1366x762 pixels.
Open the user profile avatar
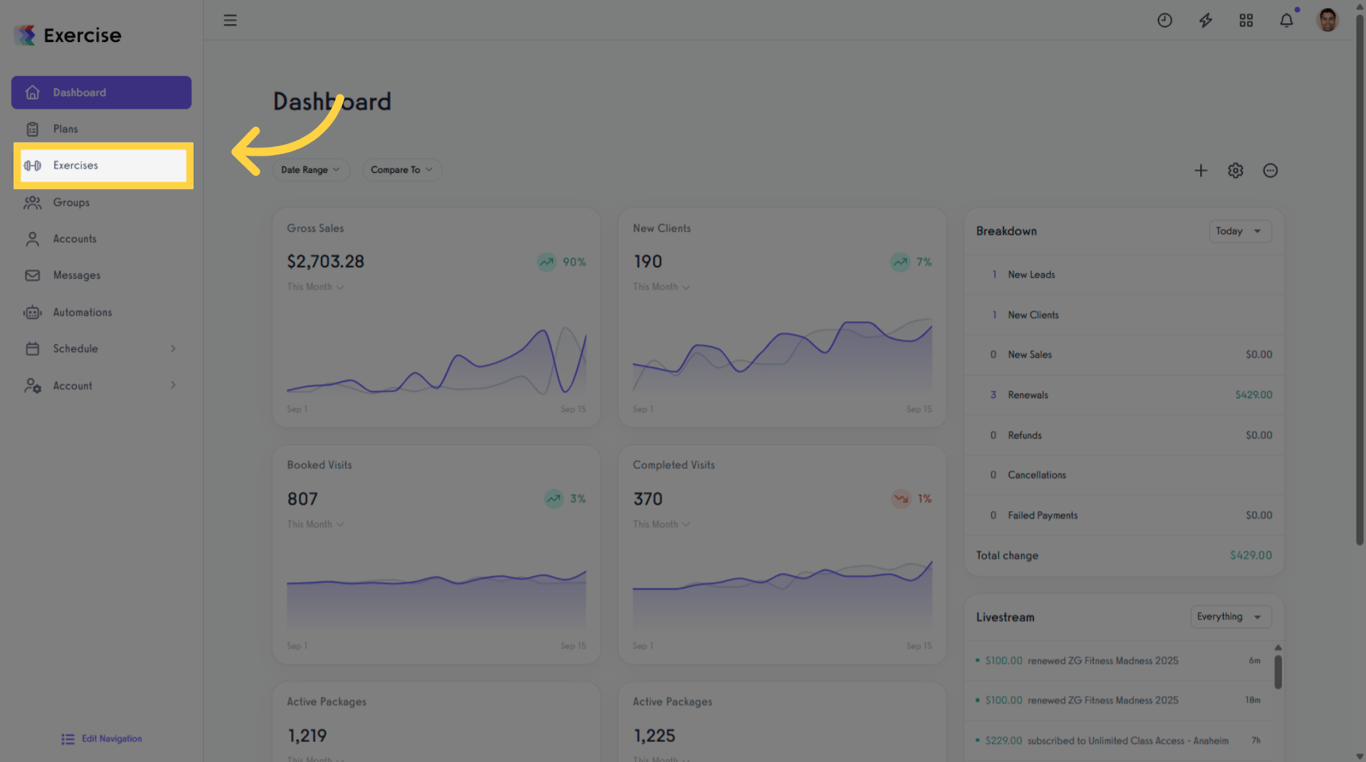point(1328,20)
